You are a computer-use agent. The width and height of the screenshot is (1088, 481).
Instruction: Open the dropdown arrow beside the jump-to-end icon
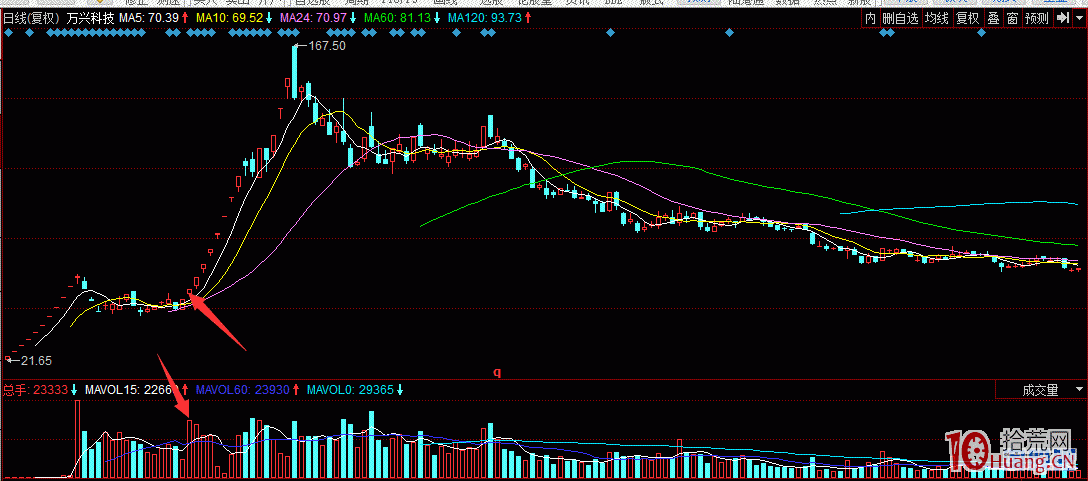(1079, 19)
